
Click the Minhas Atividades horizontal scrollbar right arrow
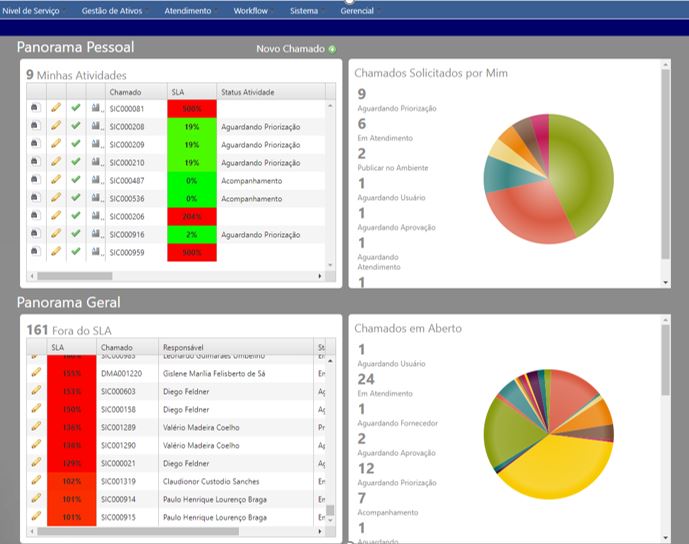tap(321, 276)
